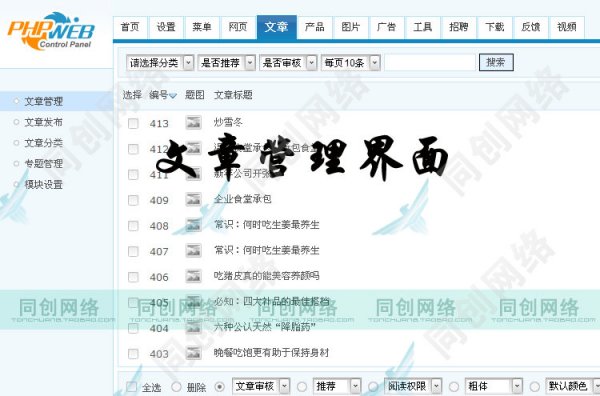Check the box beside article 406
The width and height of the screenshot is (600, 396).
133,277
